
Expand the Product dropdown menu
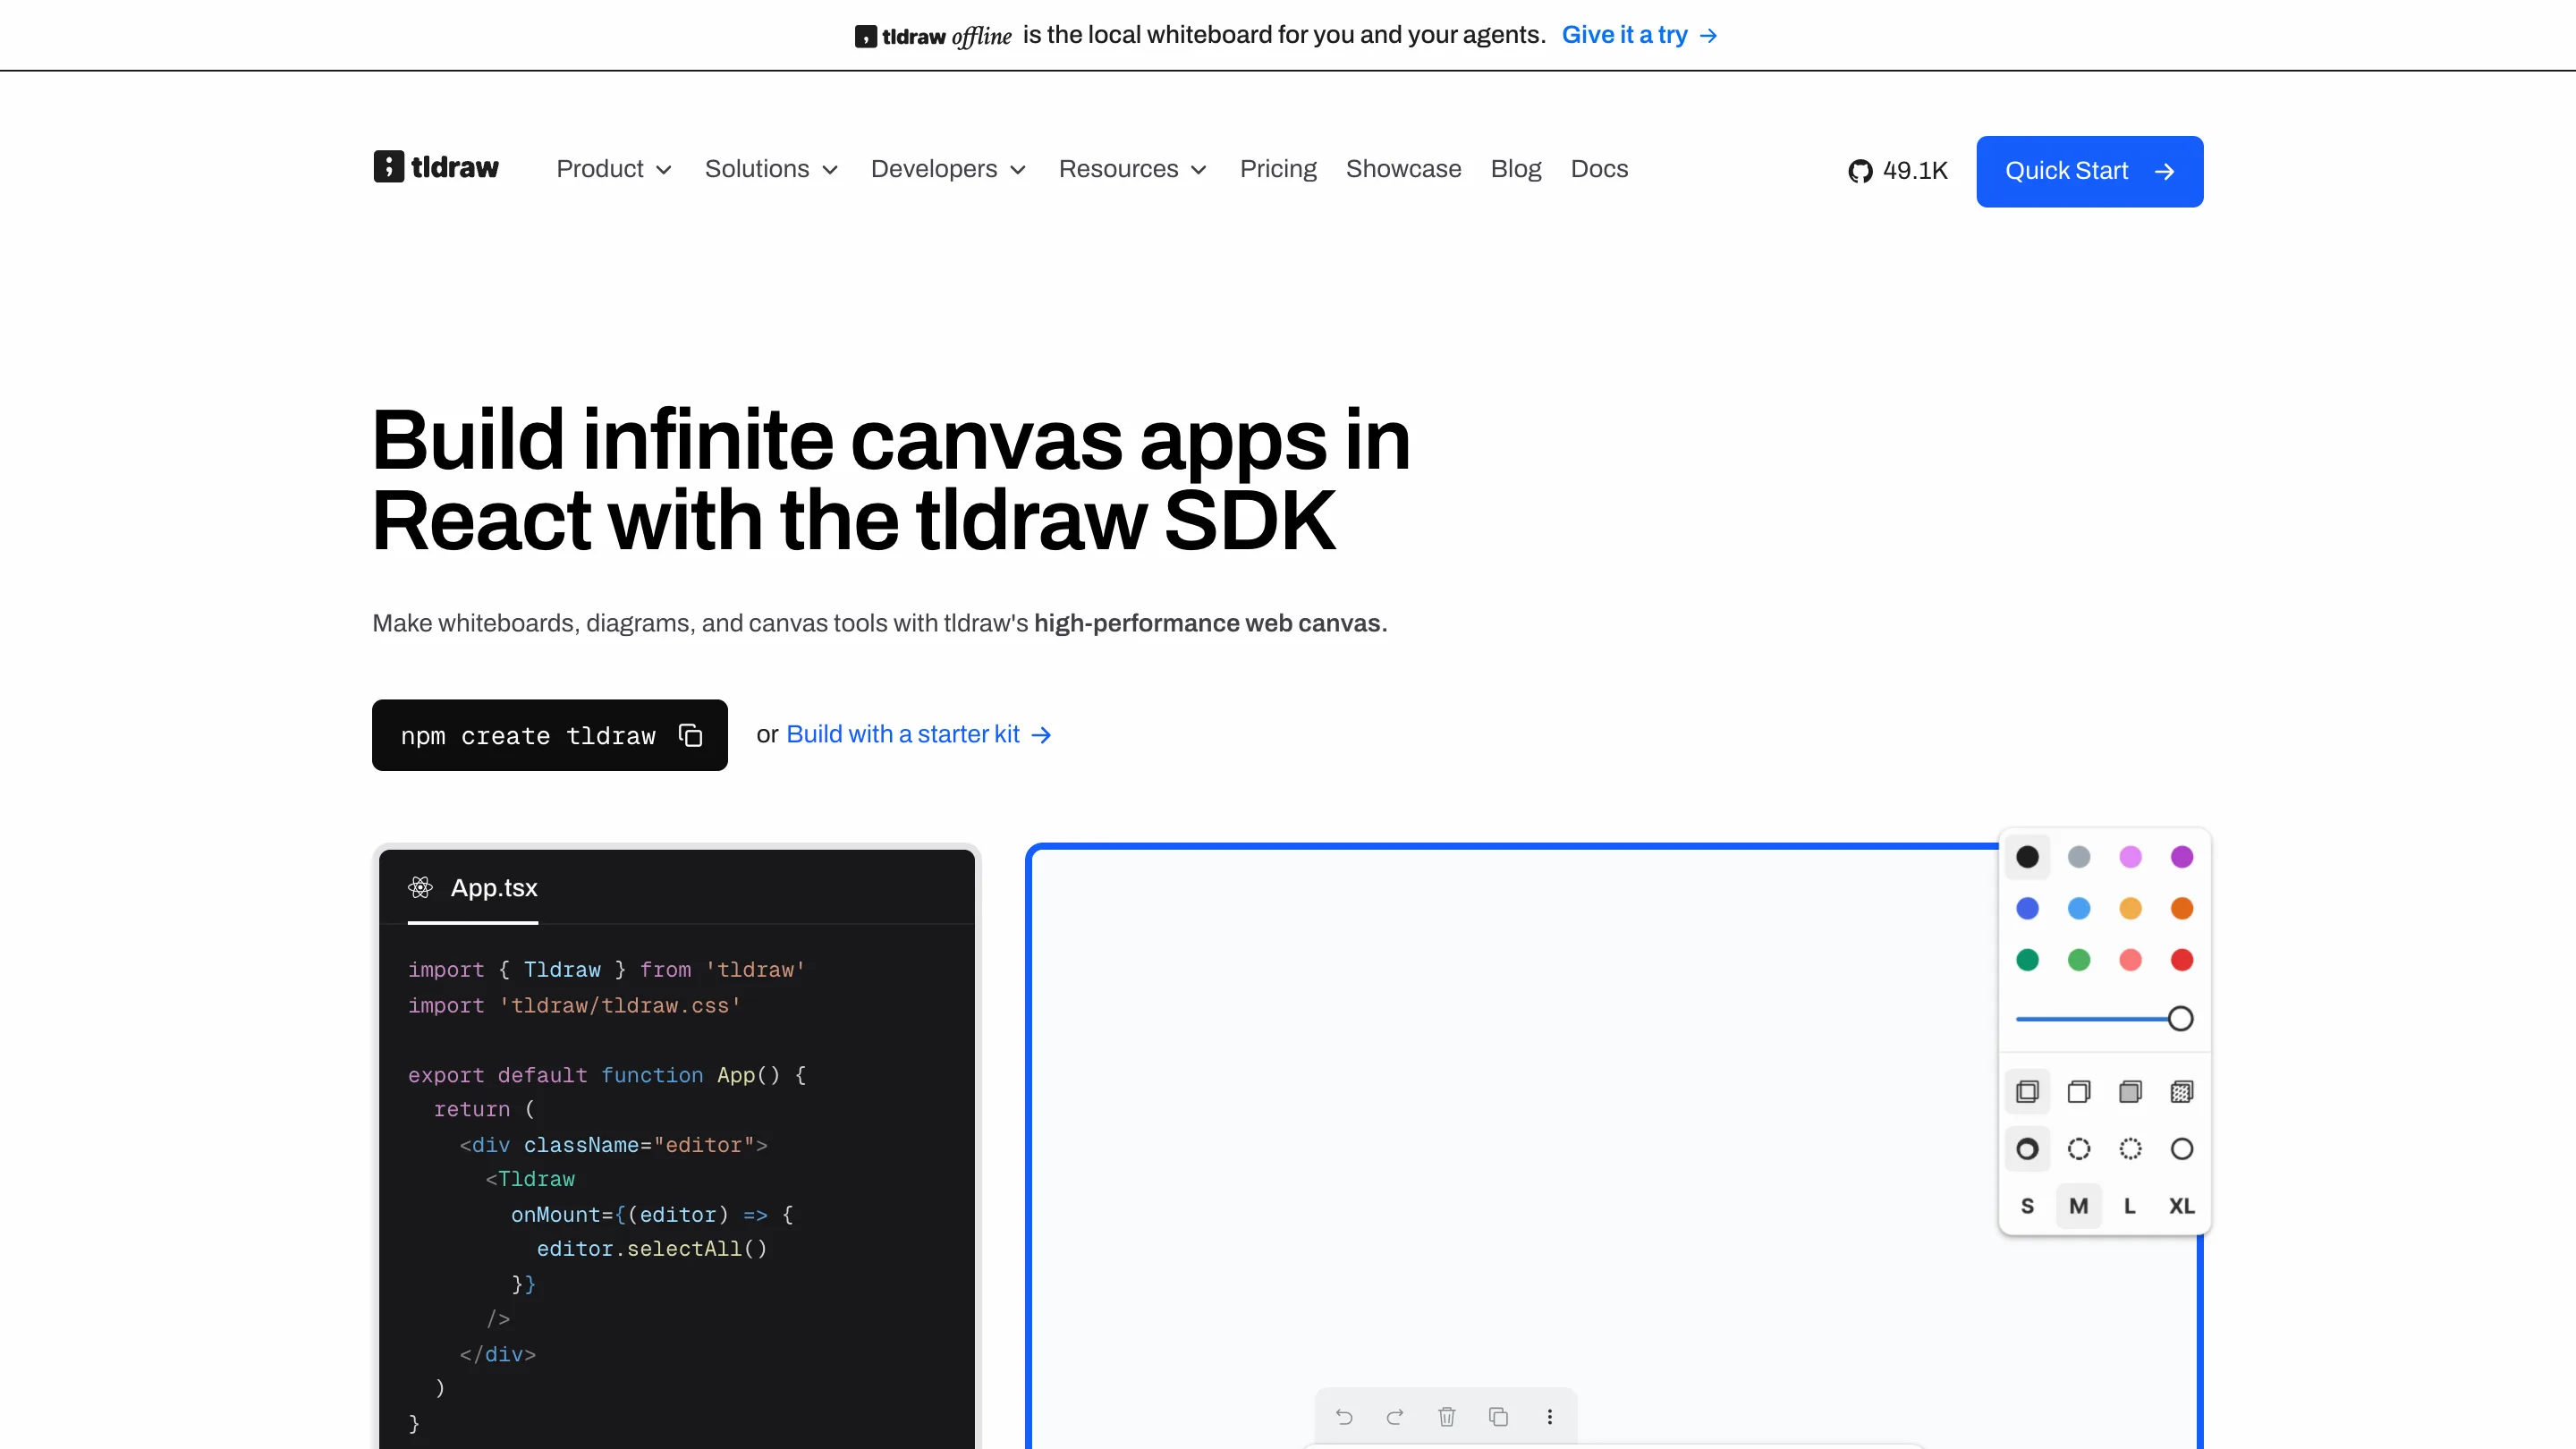(614, 169)
